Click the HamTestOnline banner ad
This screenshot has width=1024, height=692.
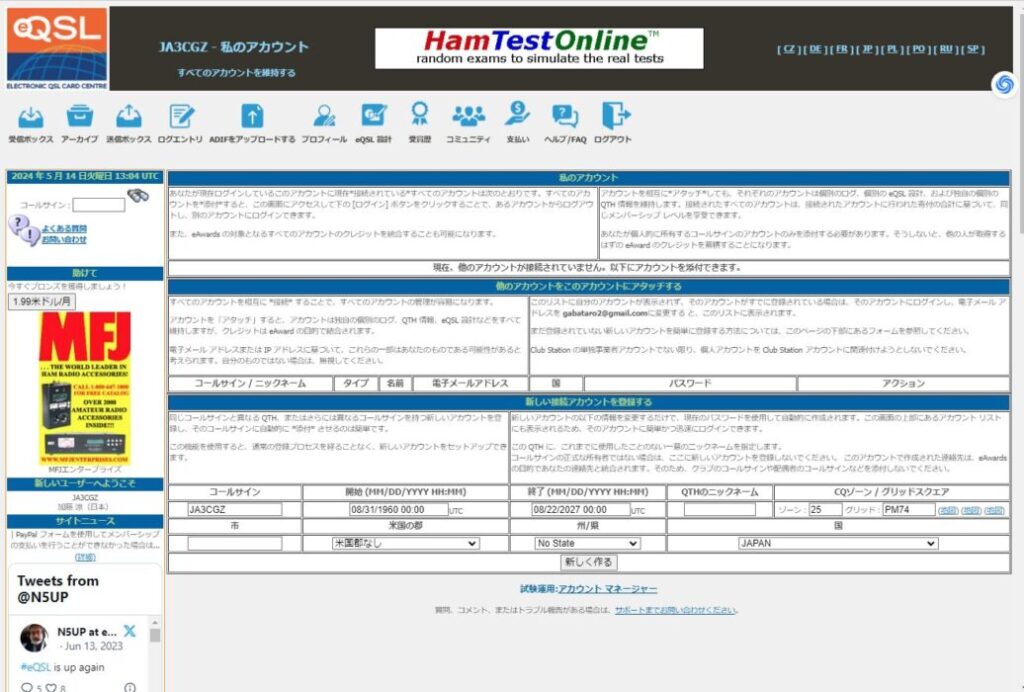pyautogui.click(x=539, y=48)
